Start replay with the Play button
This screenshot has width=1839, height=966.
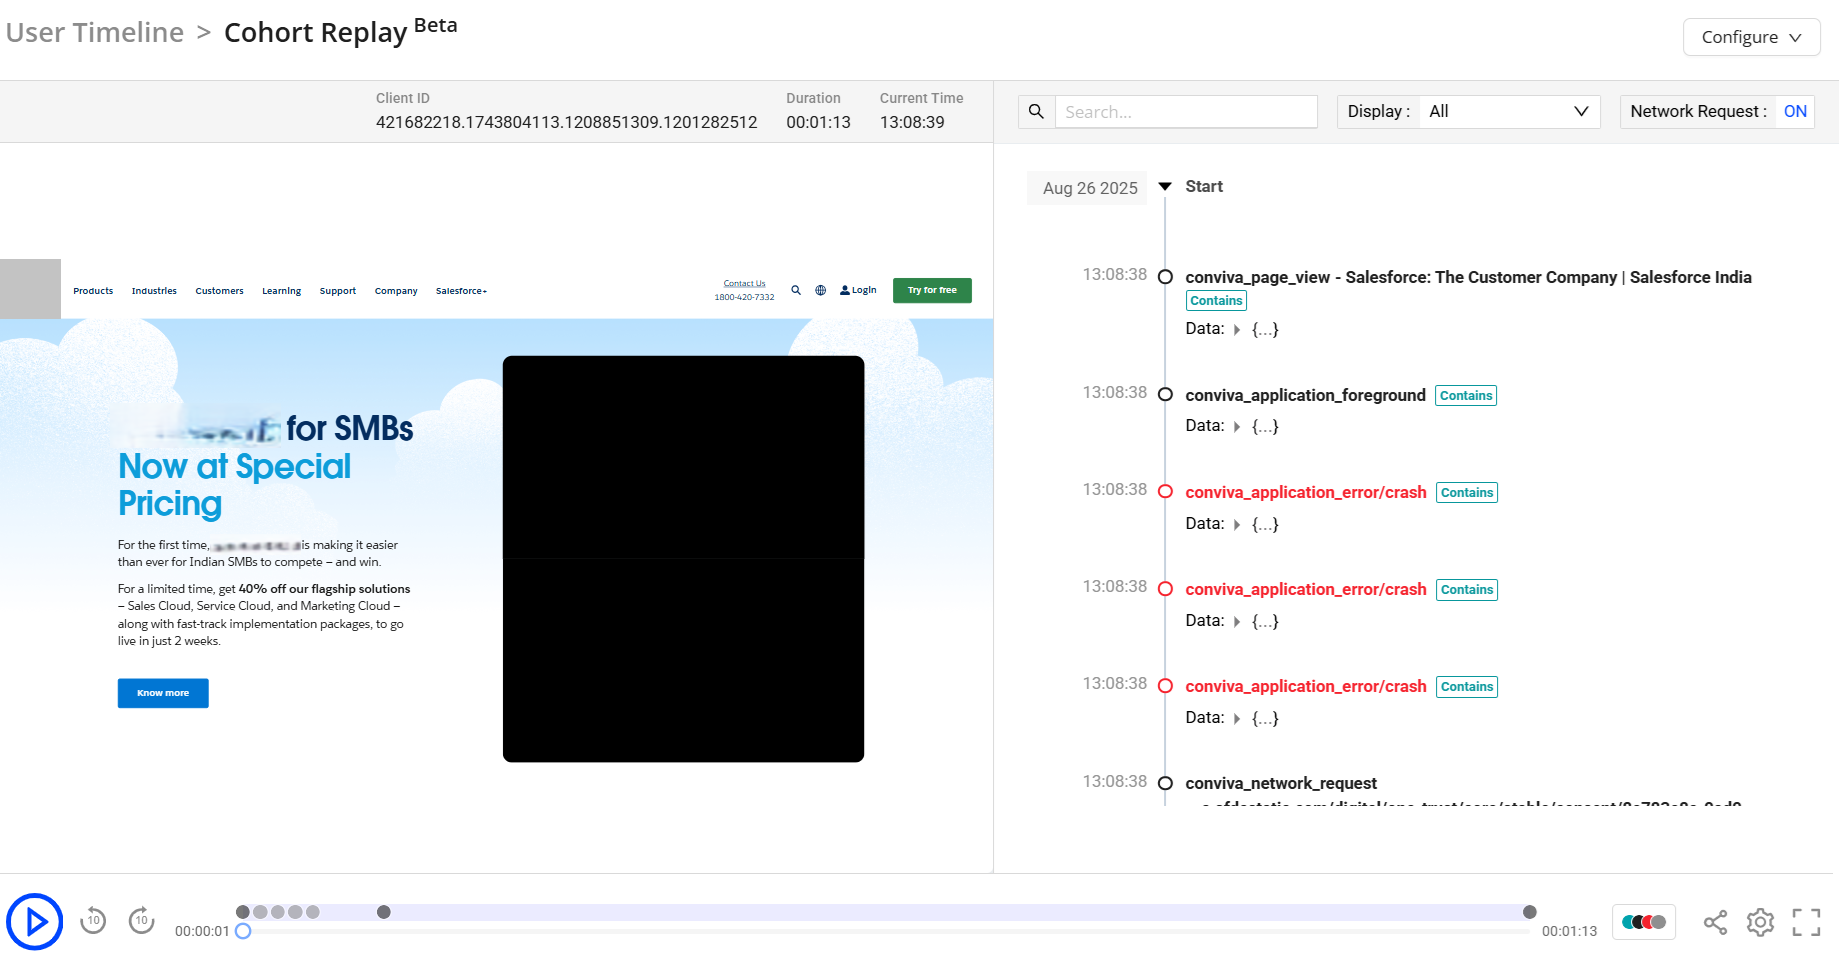[x=34, y=921]
